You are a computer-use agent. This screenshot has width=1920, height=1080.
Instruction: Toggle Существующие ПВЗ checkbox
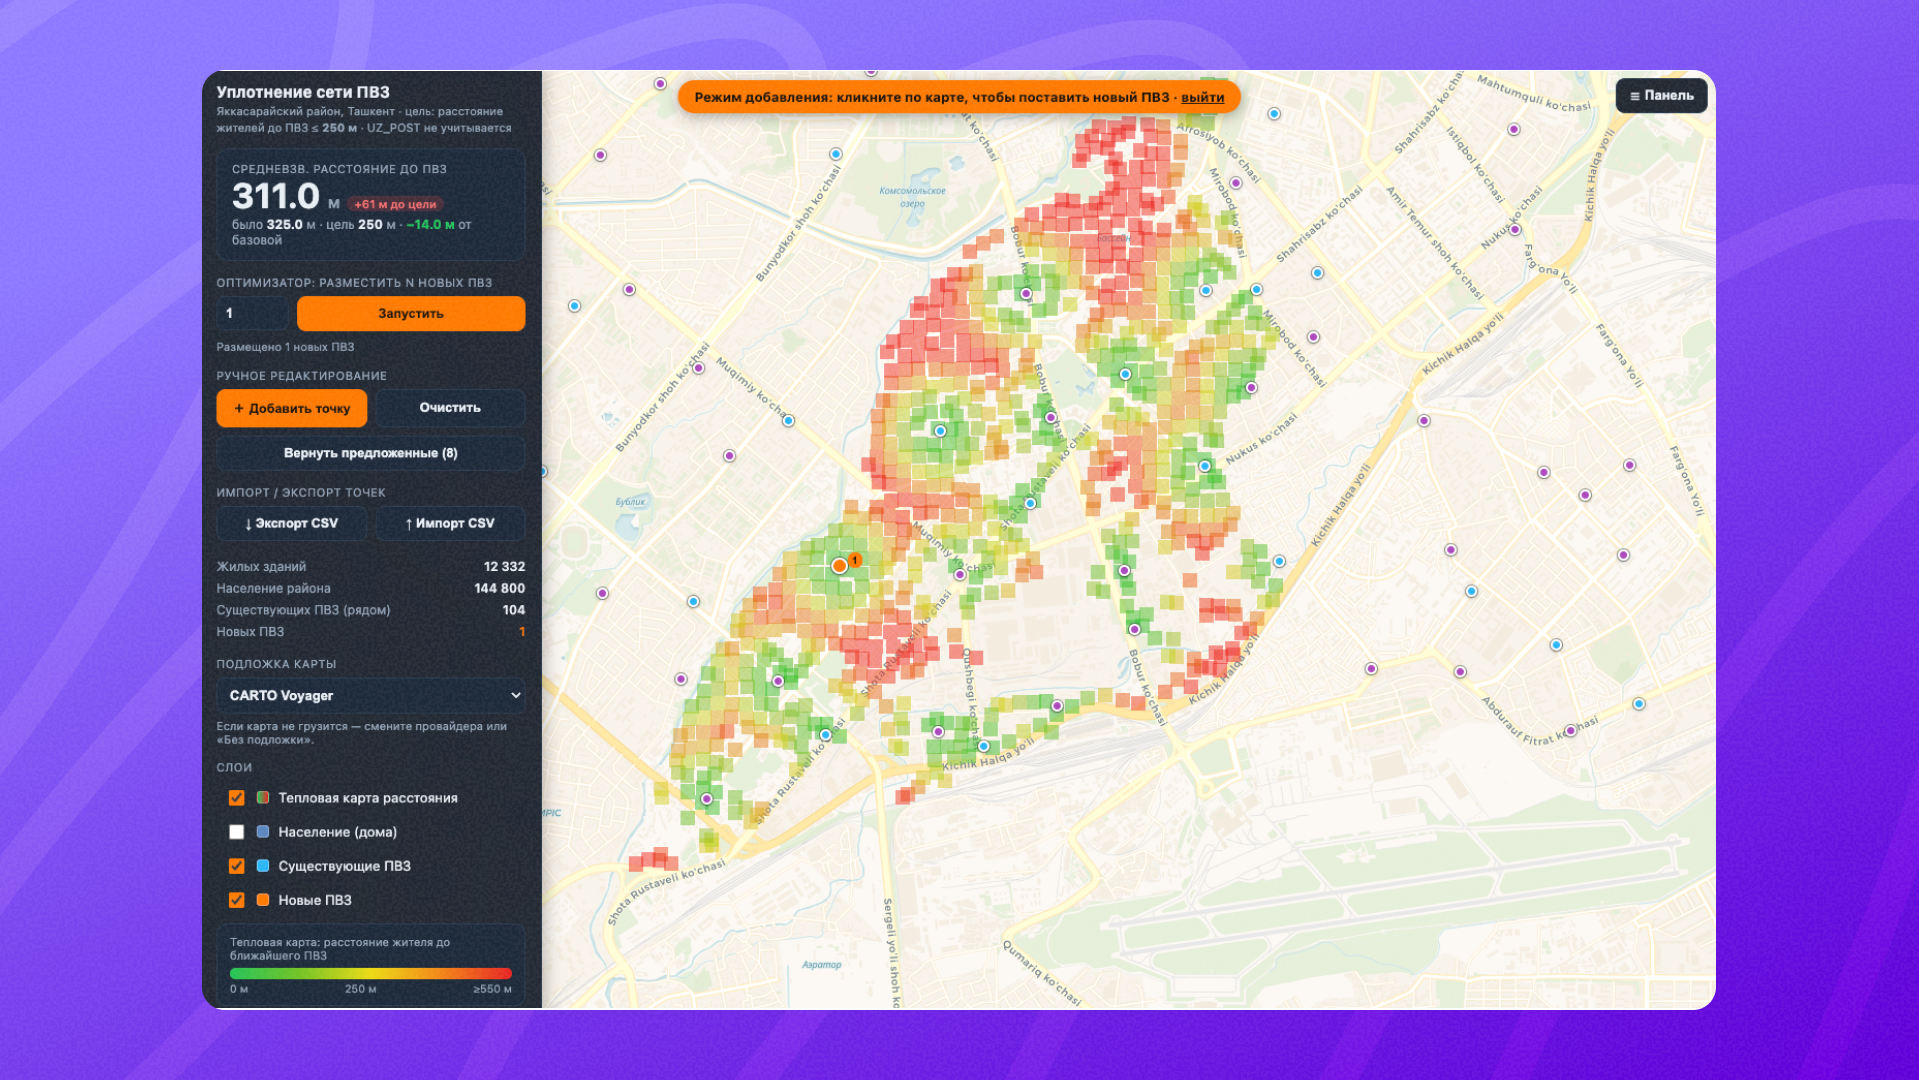pyautogui.click(x=236, y=866)
